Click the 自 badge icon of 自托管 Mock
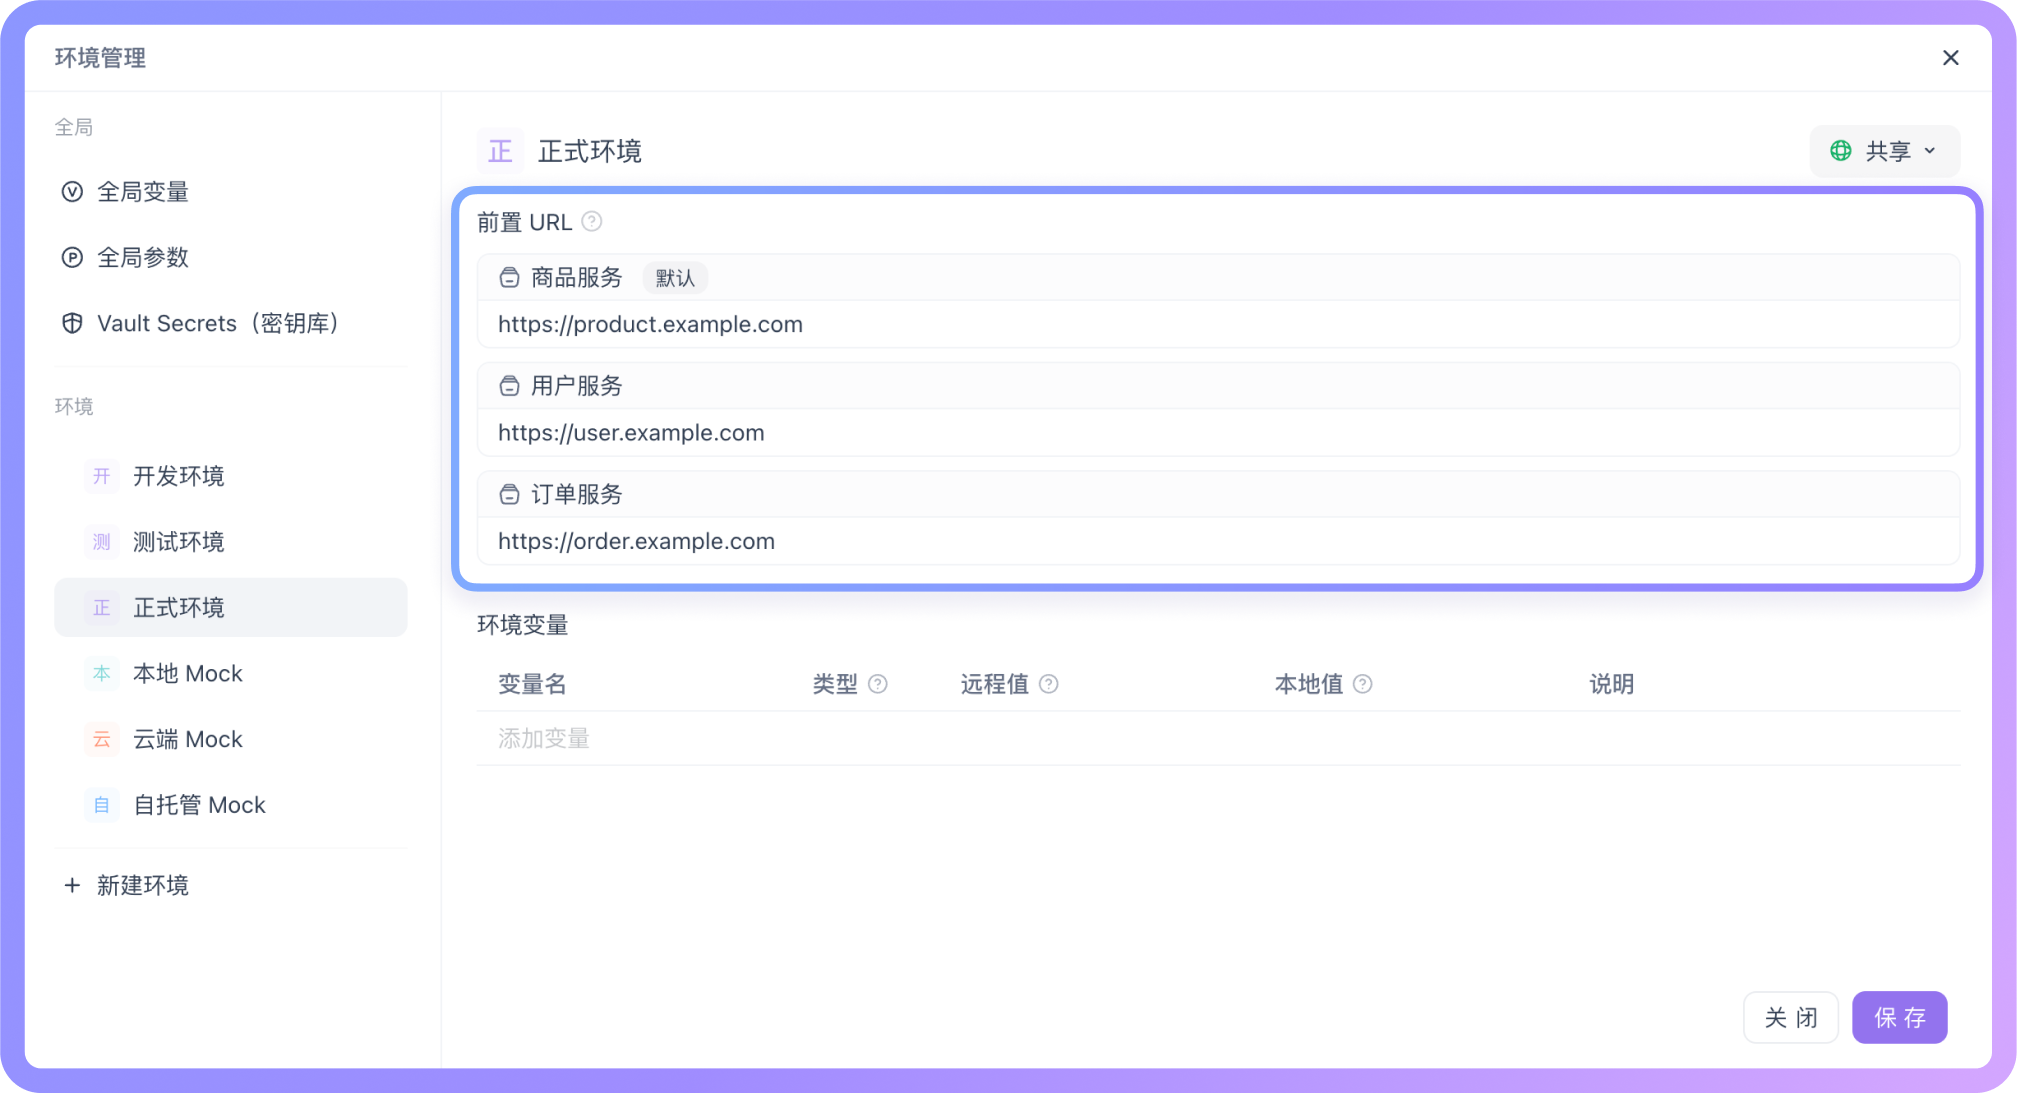The width and height of the screenshot is (2017, 1093). (x=102, y=805)
